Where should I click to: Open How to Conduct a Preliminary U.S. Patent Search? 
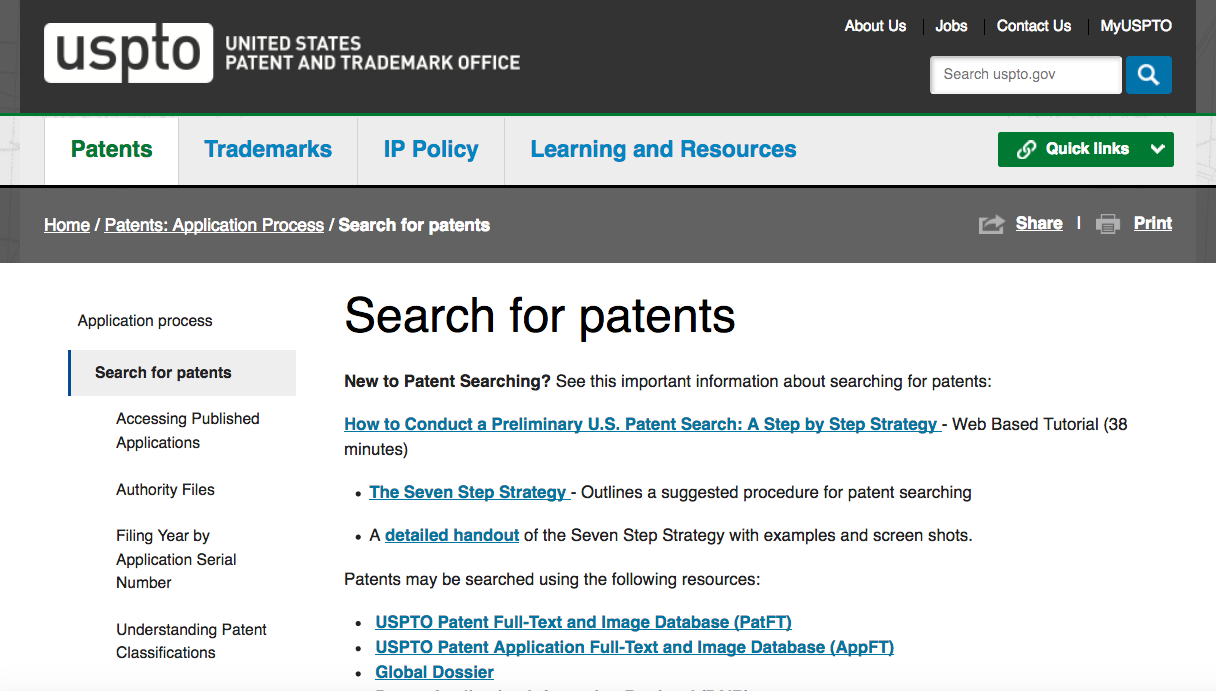[x=641, y=424]
